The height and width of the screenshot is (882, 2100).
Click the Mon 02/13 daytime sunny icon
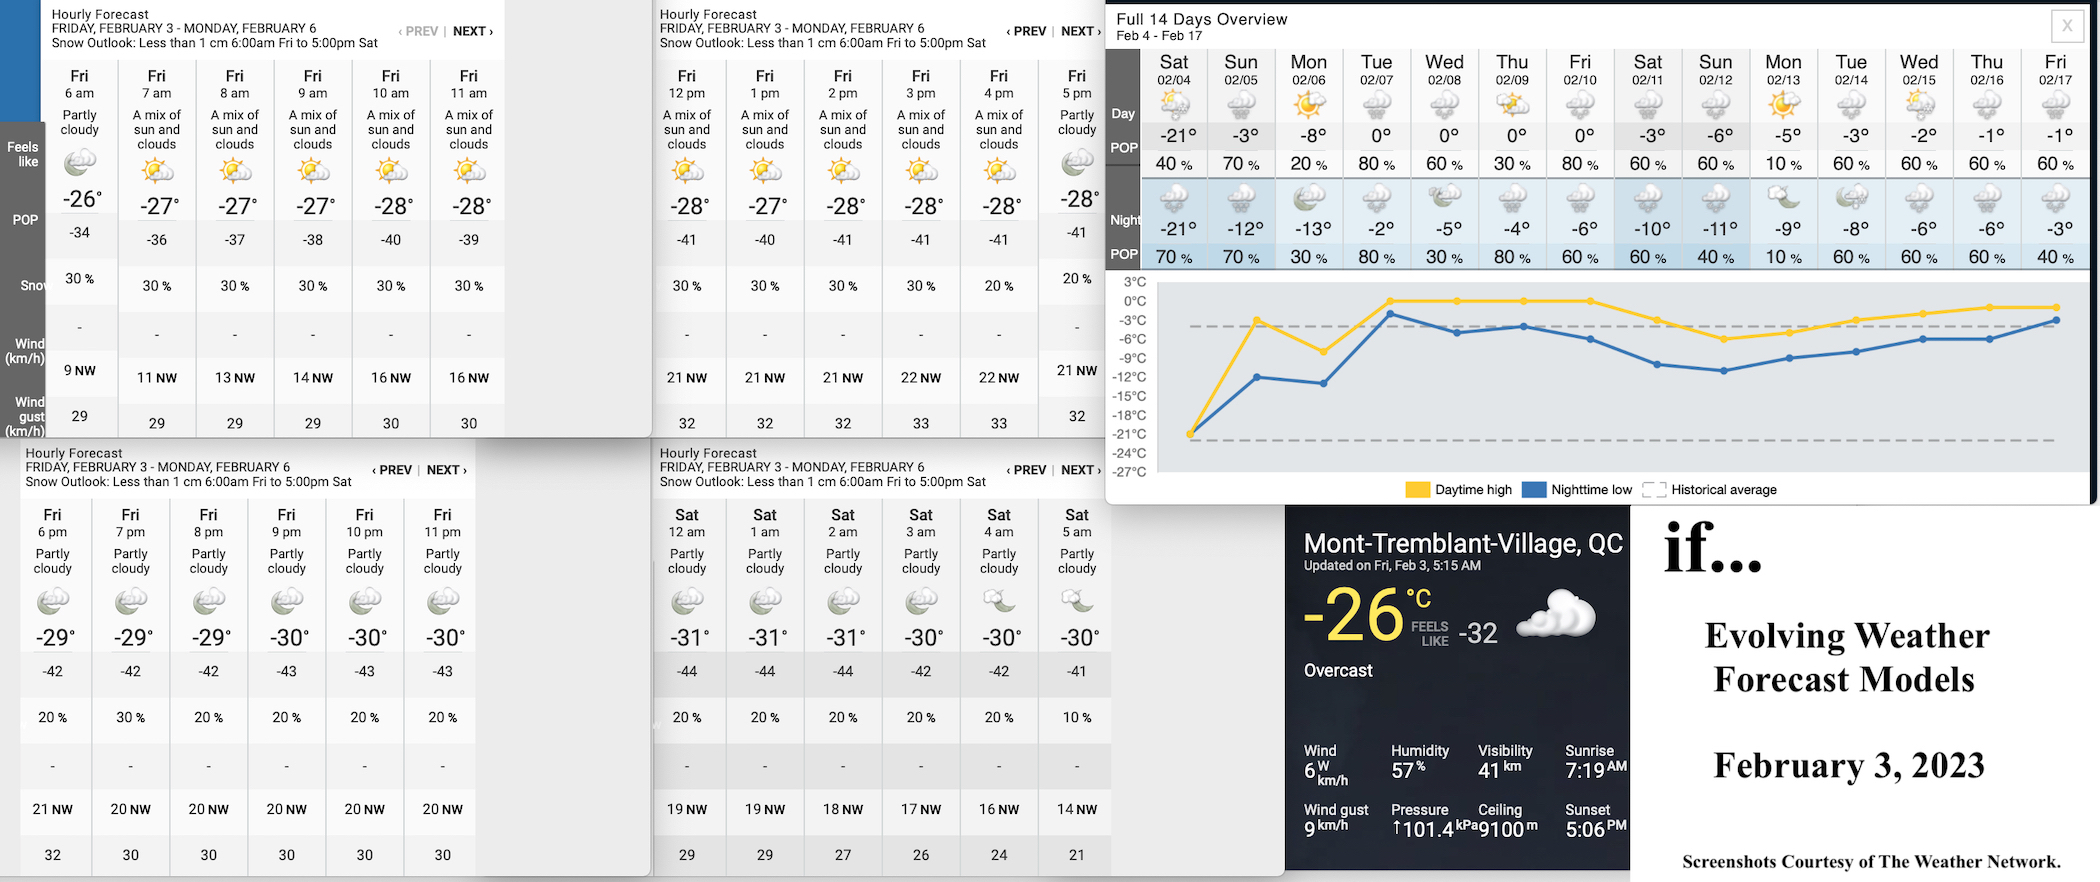point(1783,104)
